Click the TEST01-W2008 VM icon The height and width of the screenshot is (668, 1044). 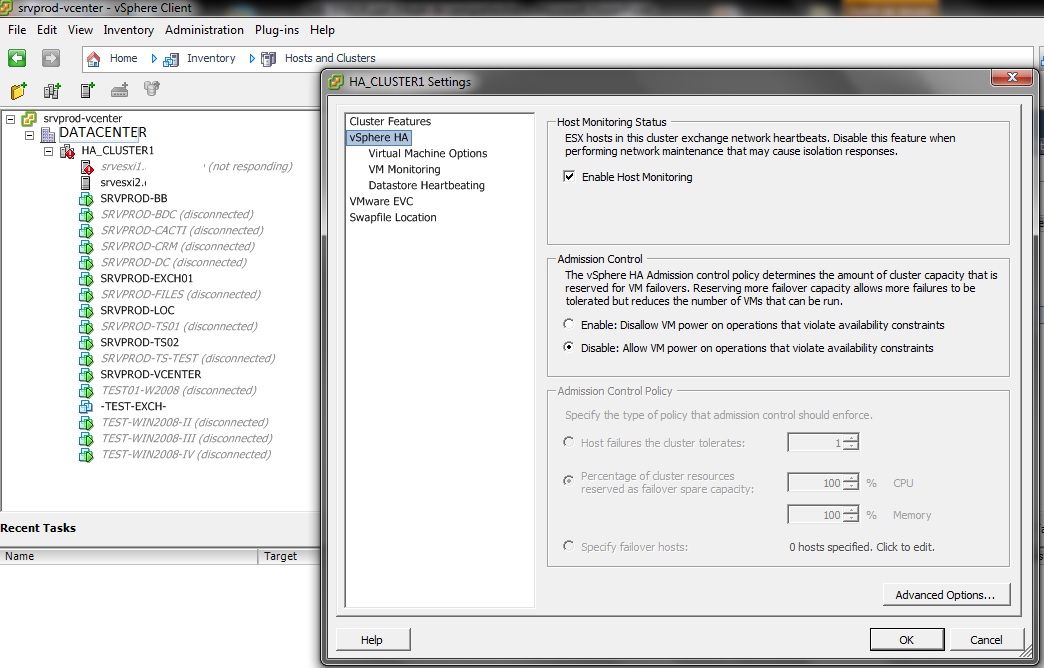pos(86,390)
